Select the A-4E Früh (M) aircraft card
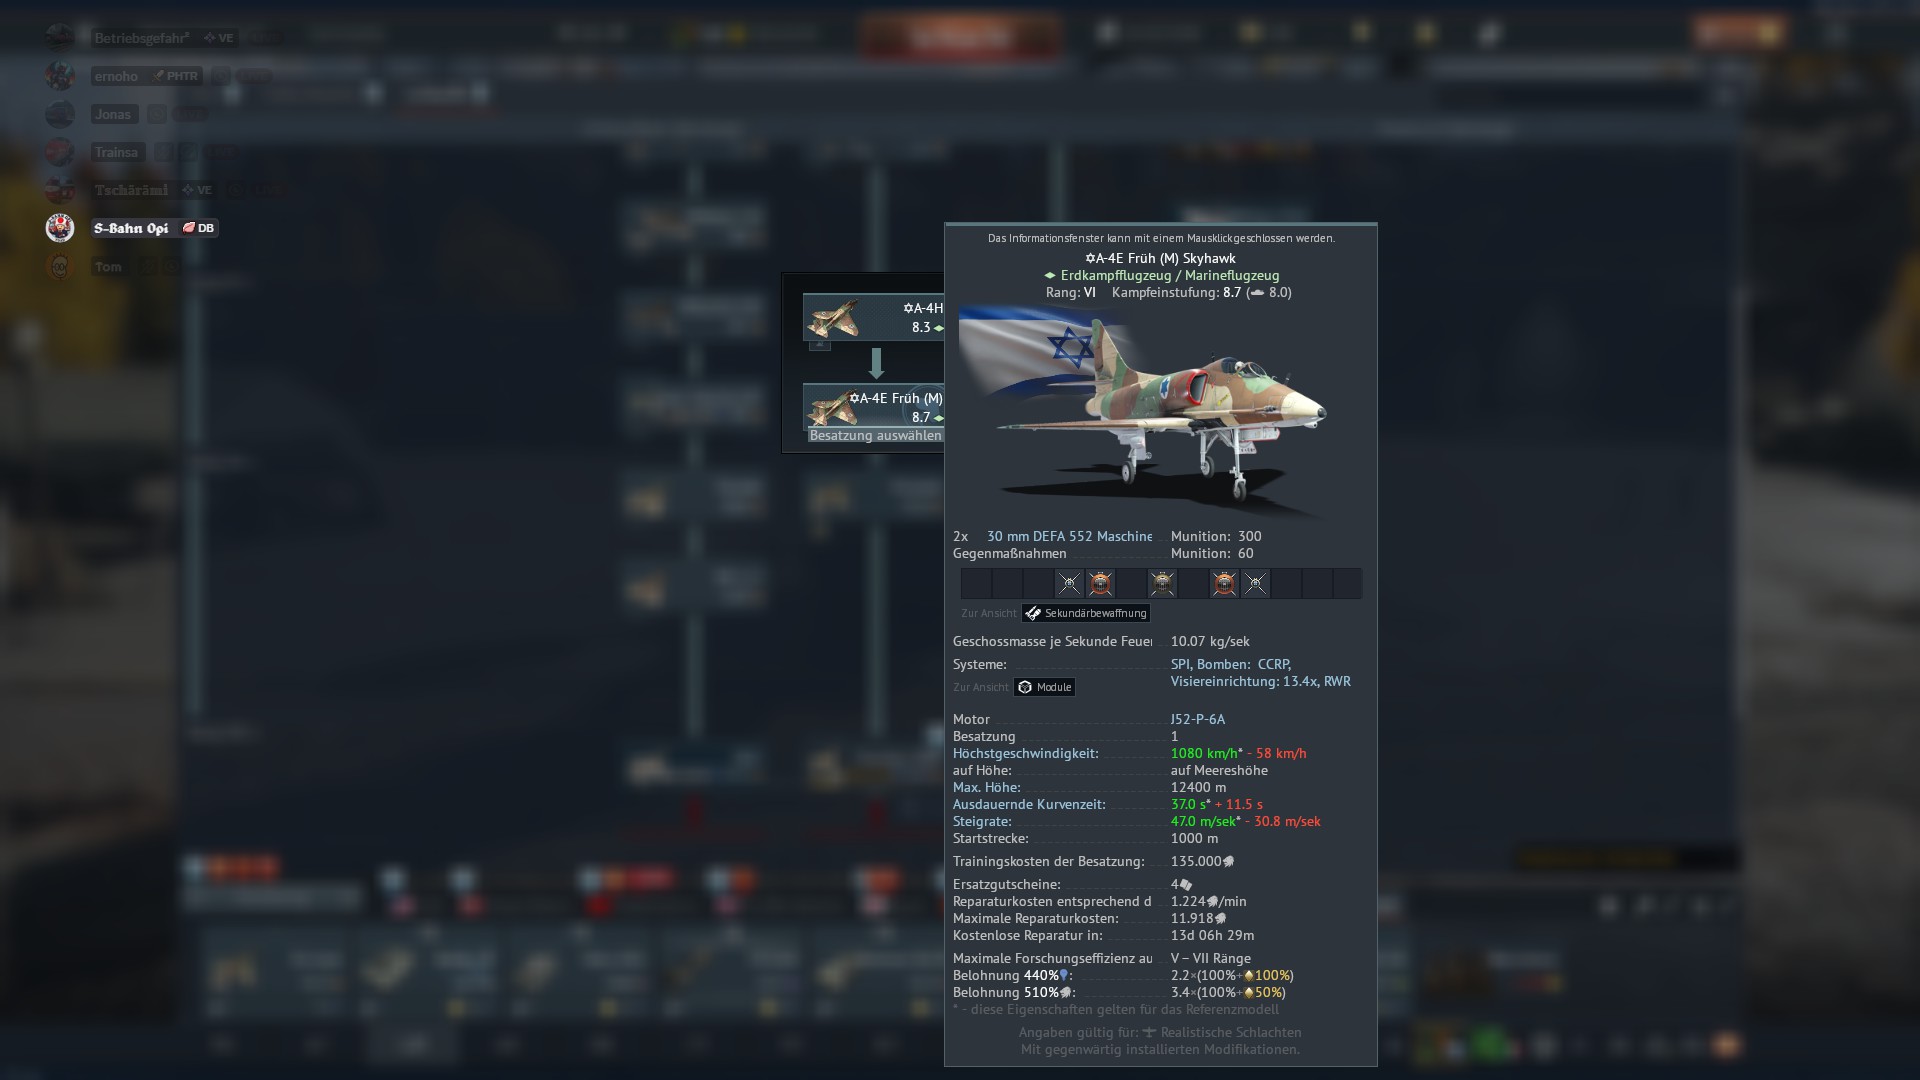This screenshot has width=1920, height=1080. pyautogui.click(x=874, y=407)
